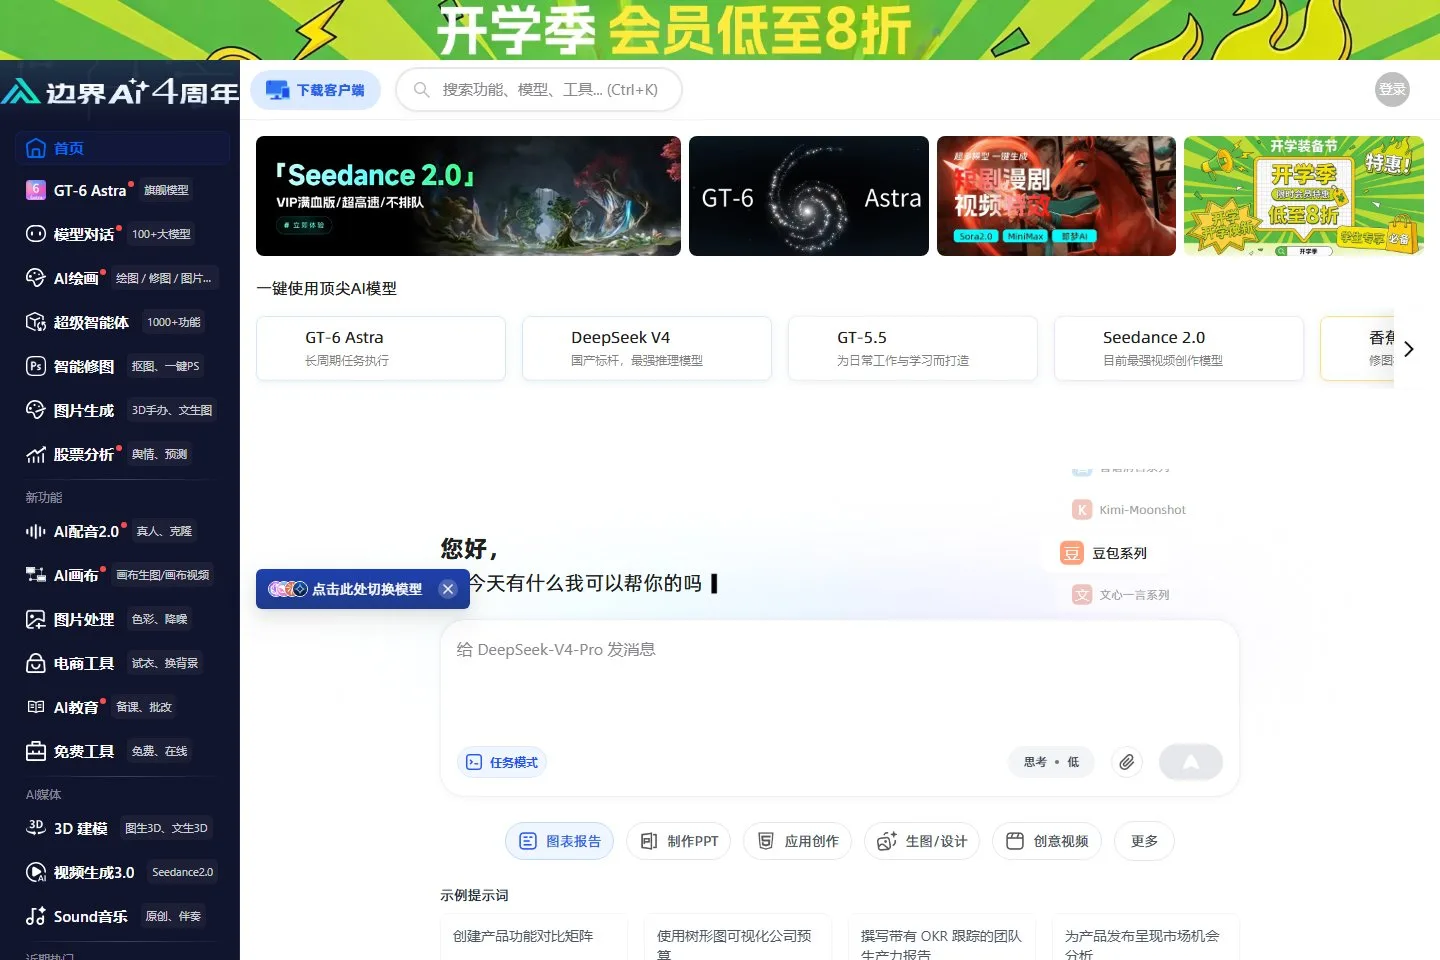This screenshot has width=1440, height=960.
Task: Open AI画布 canvas icon
Action: [36, 575]
